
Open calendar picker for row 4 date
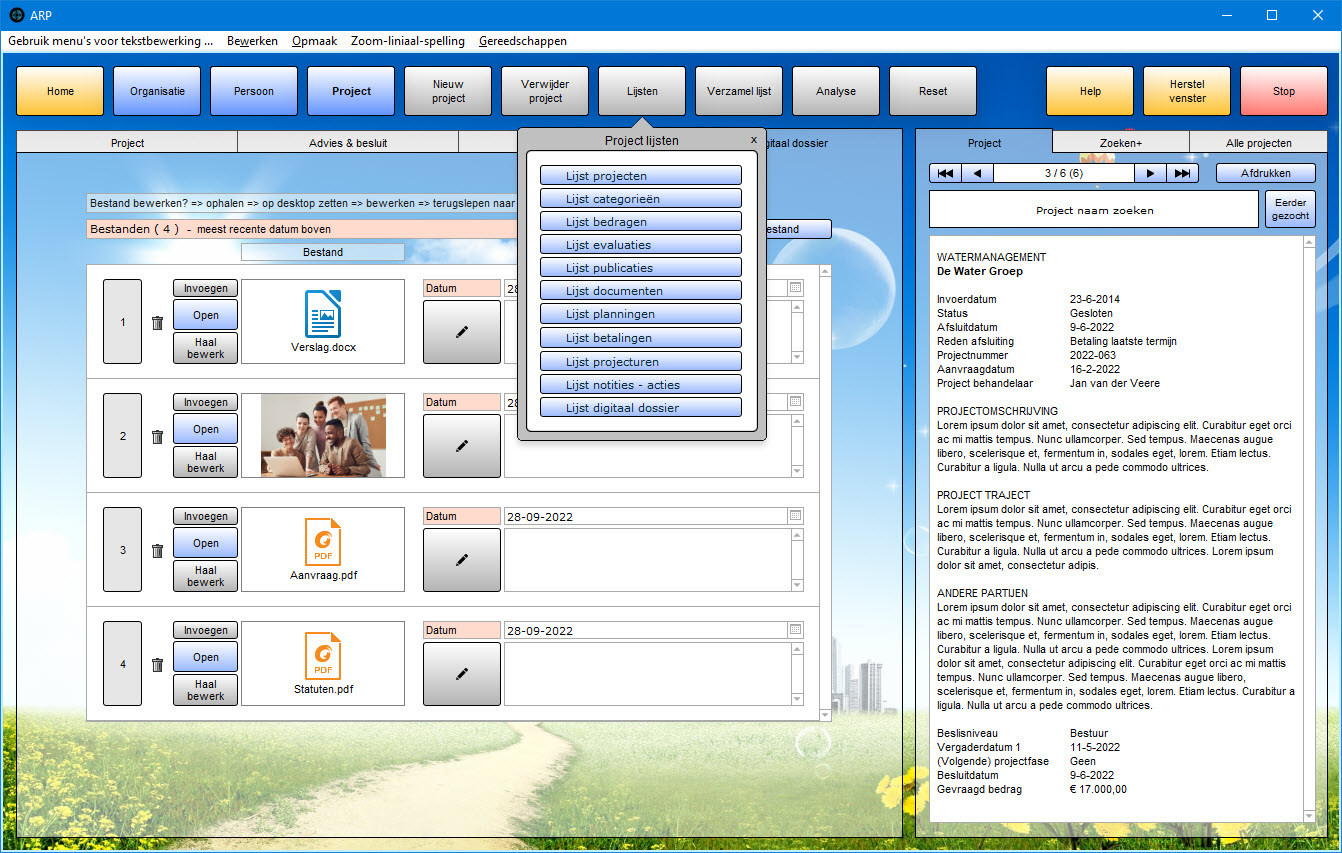795,630
